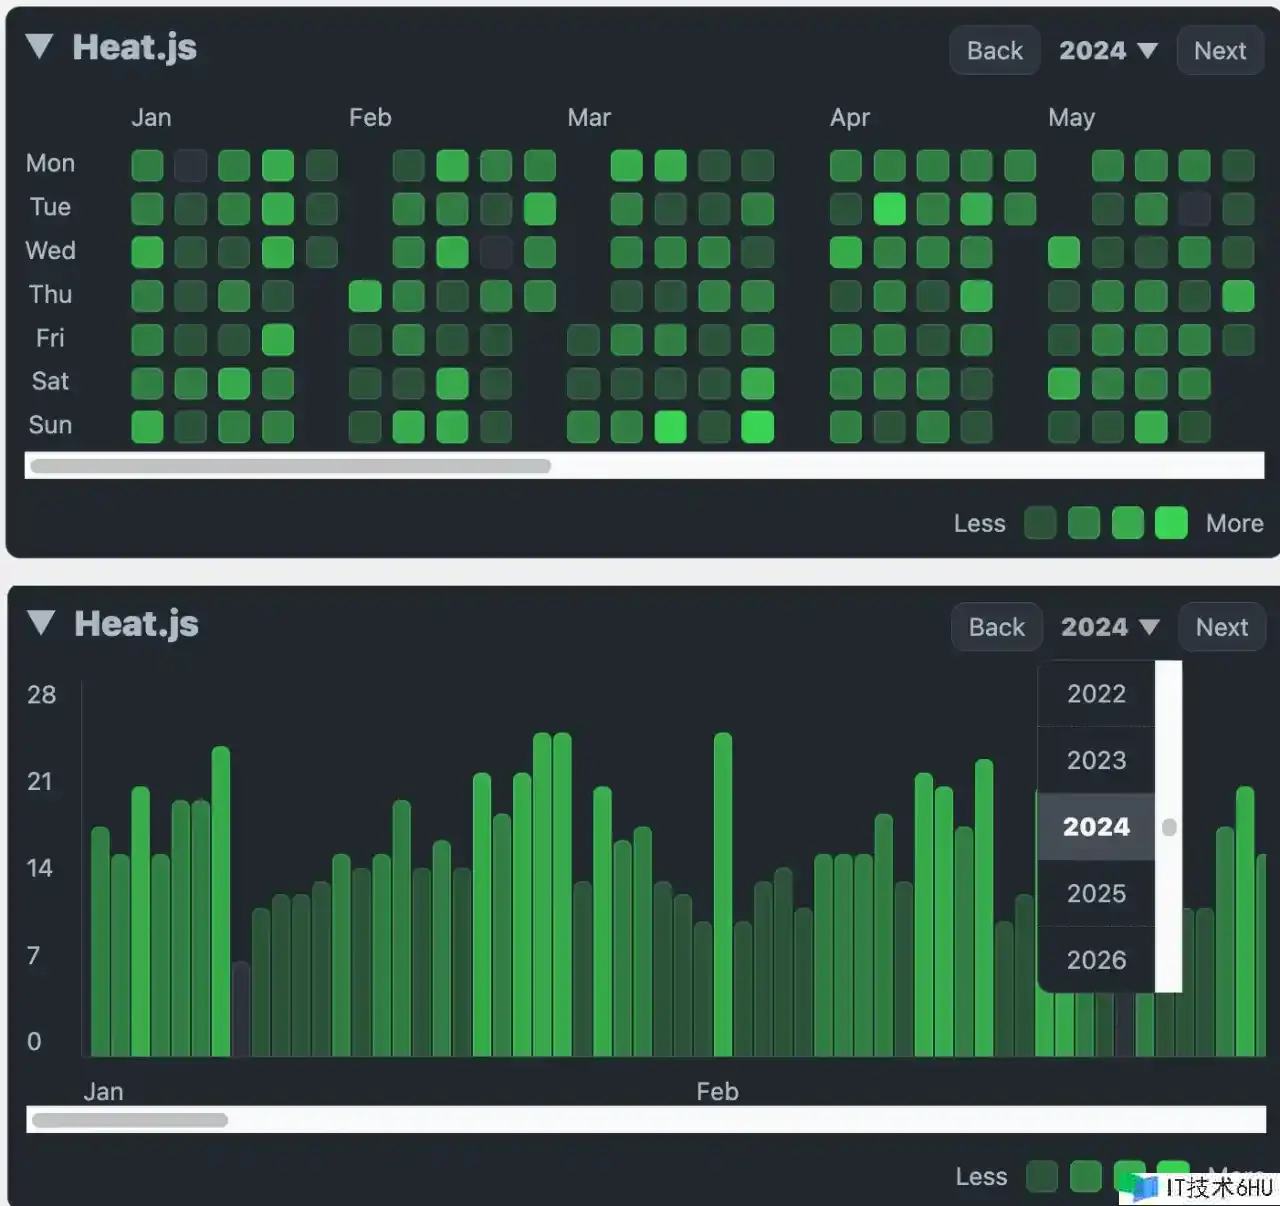Click first Thursday cell under Feb
The height and width of the screenshot is (1206, 1280).
pyautogui.click(x=365, y=296)
